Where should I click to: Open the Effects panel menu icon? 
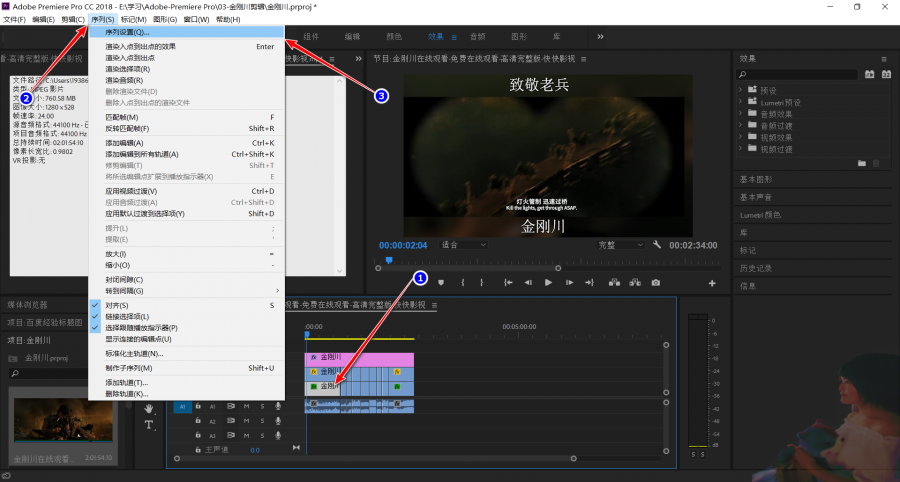coord(884,59)
